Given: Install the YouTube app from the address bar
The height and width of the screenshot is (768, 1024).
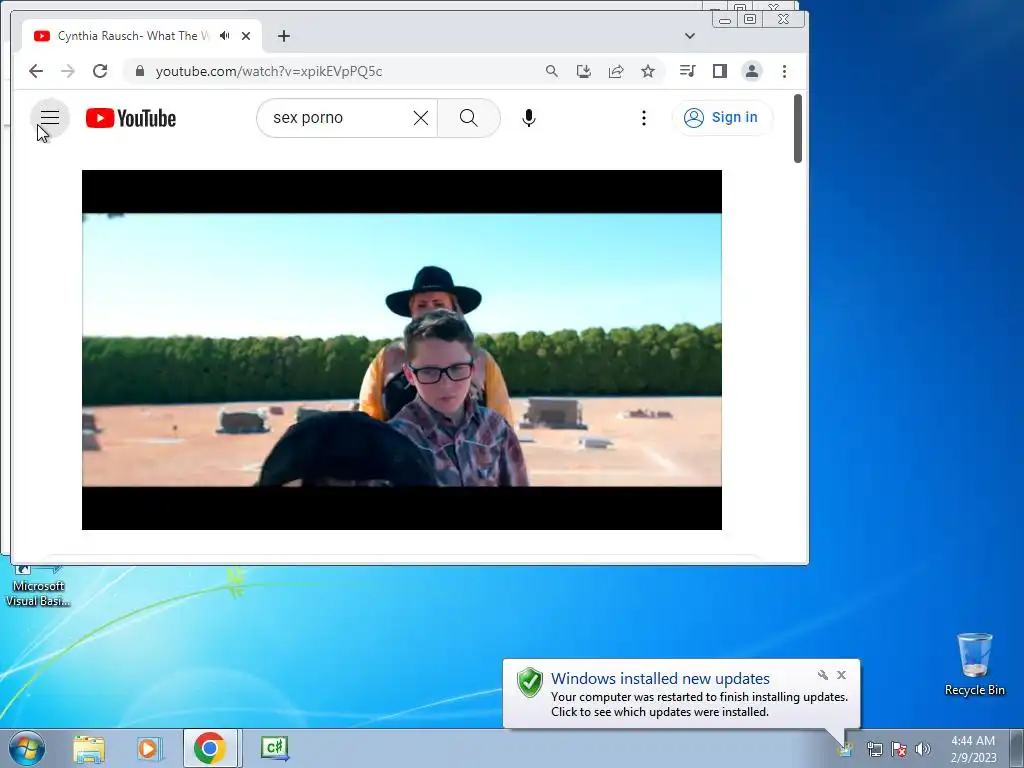Looking at the screenshot, I should (x=584, y=71).
